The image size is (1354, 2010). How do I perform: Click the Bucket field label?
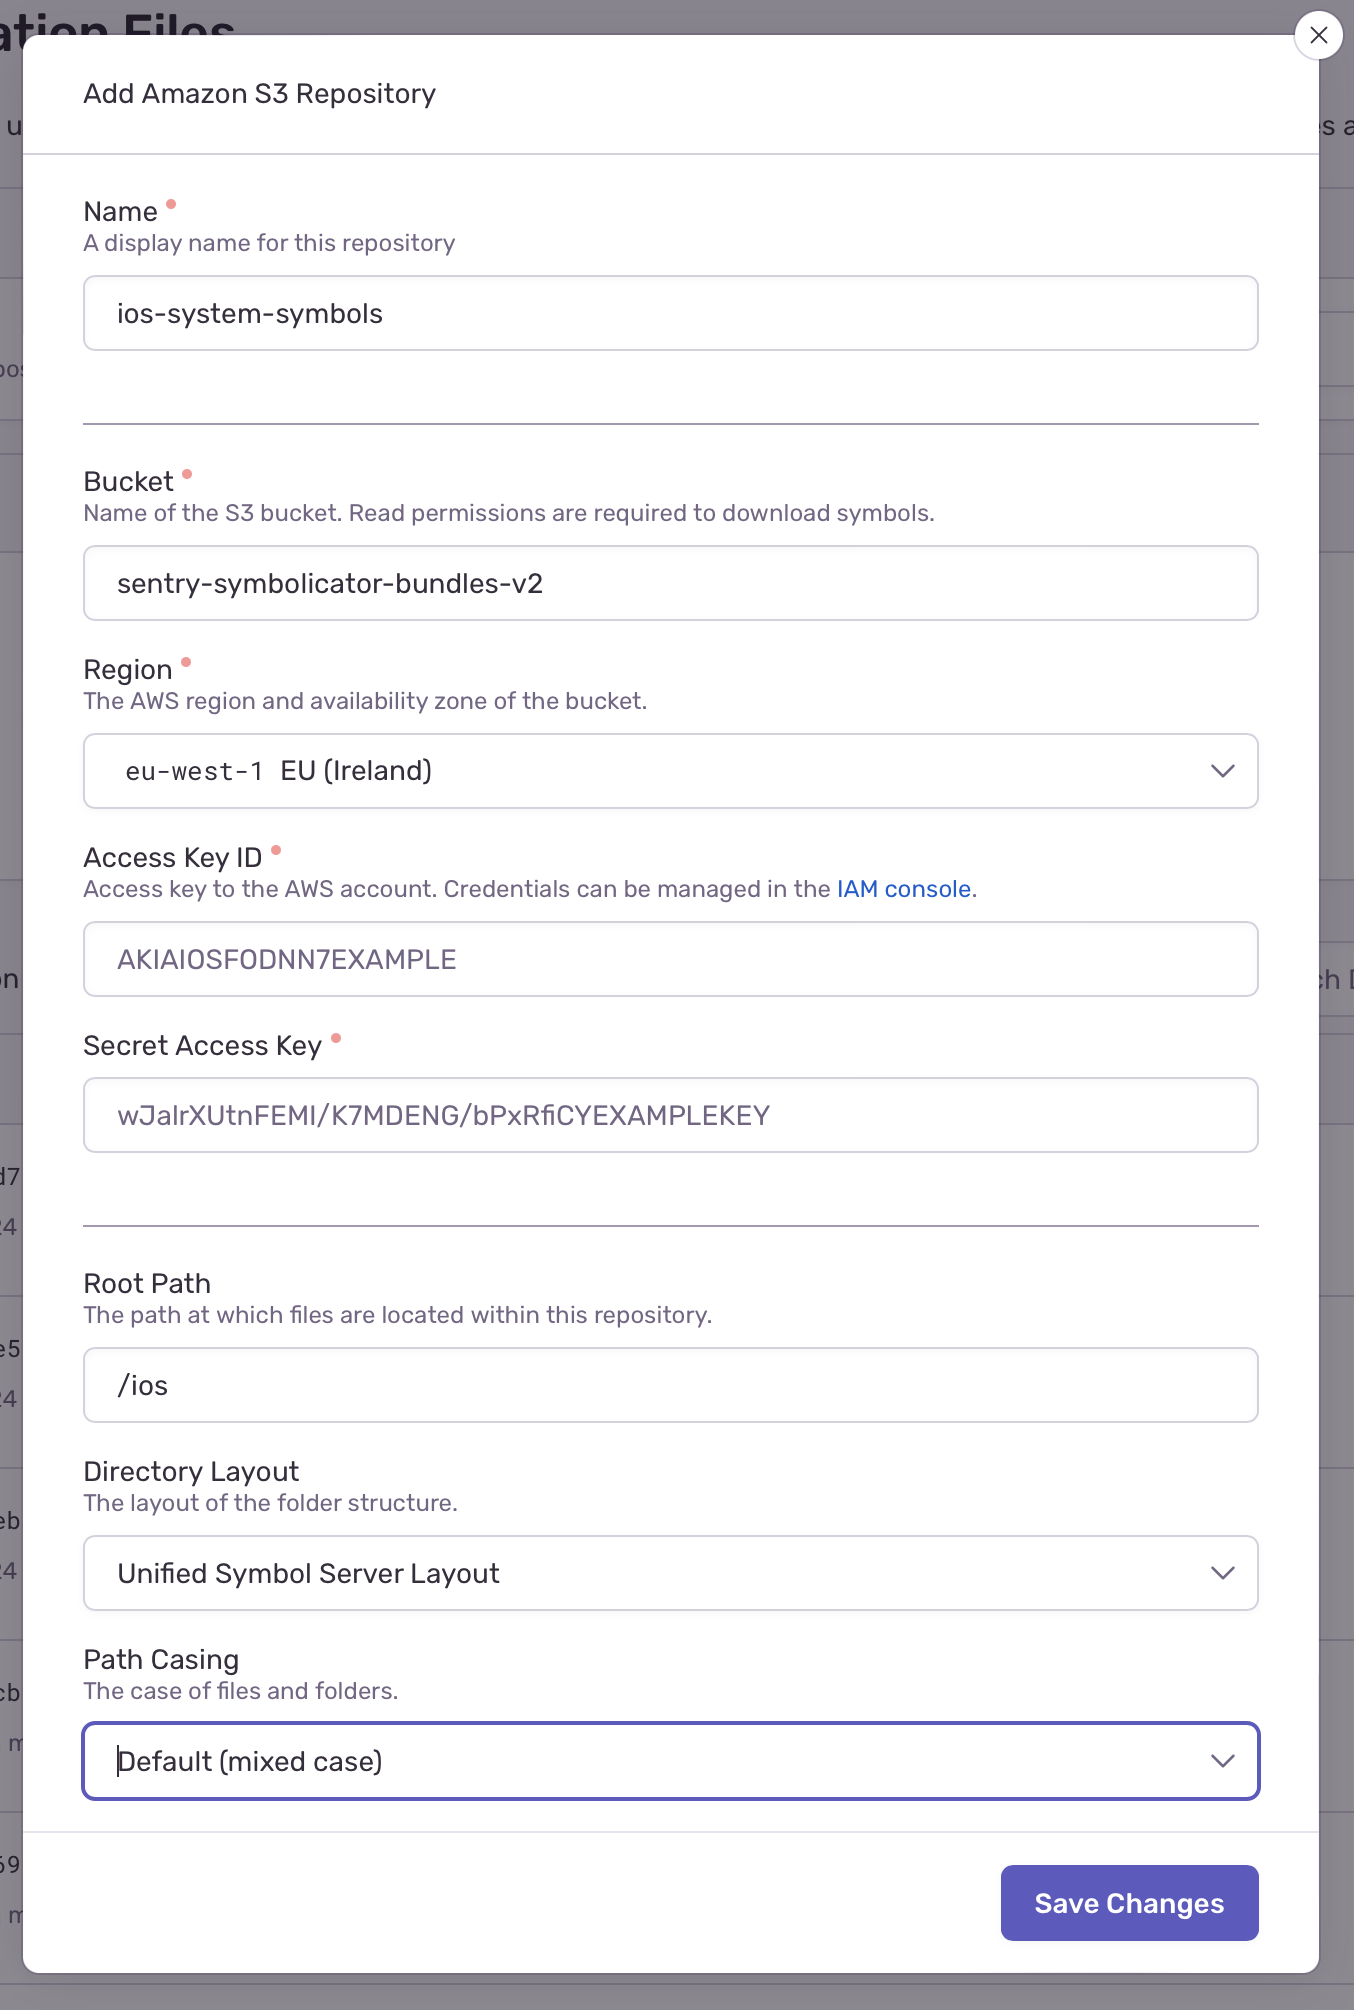point(128,482)
